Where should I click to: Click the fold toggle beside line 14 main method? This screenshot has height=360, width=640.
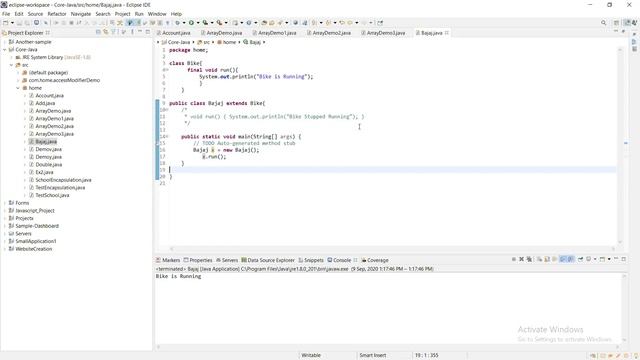167,136
